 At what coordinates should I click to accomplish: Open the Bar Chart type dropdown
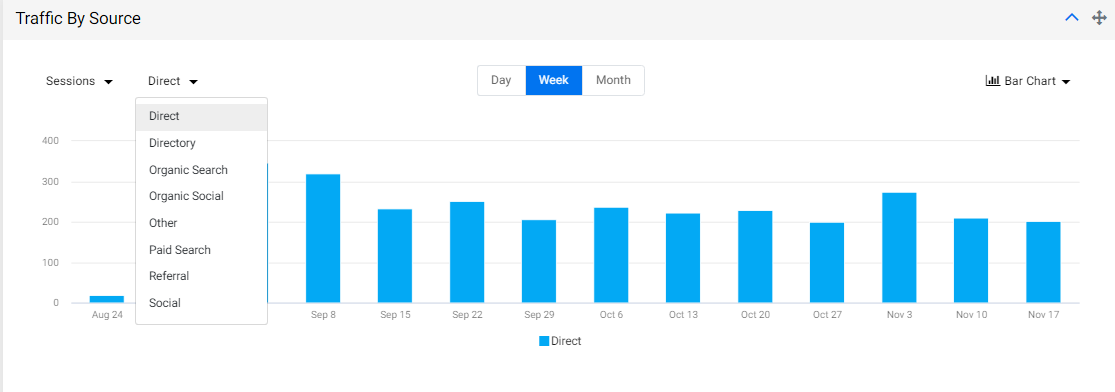click(x=1028, y=81)
